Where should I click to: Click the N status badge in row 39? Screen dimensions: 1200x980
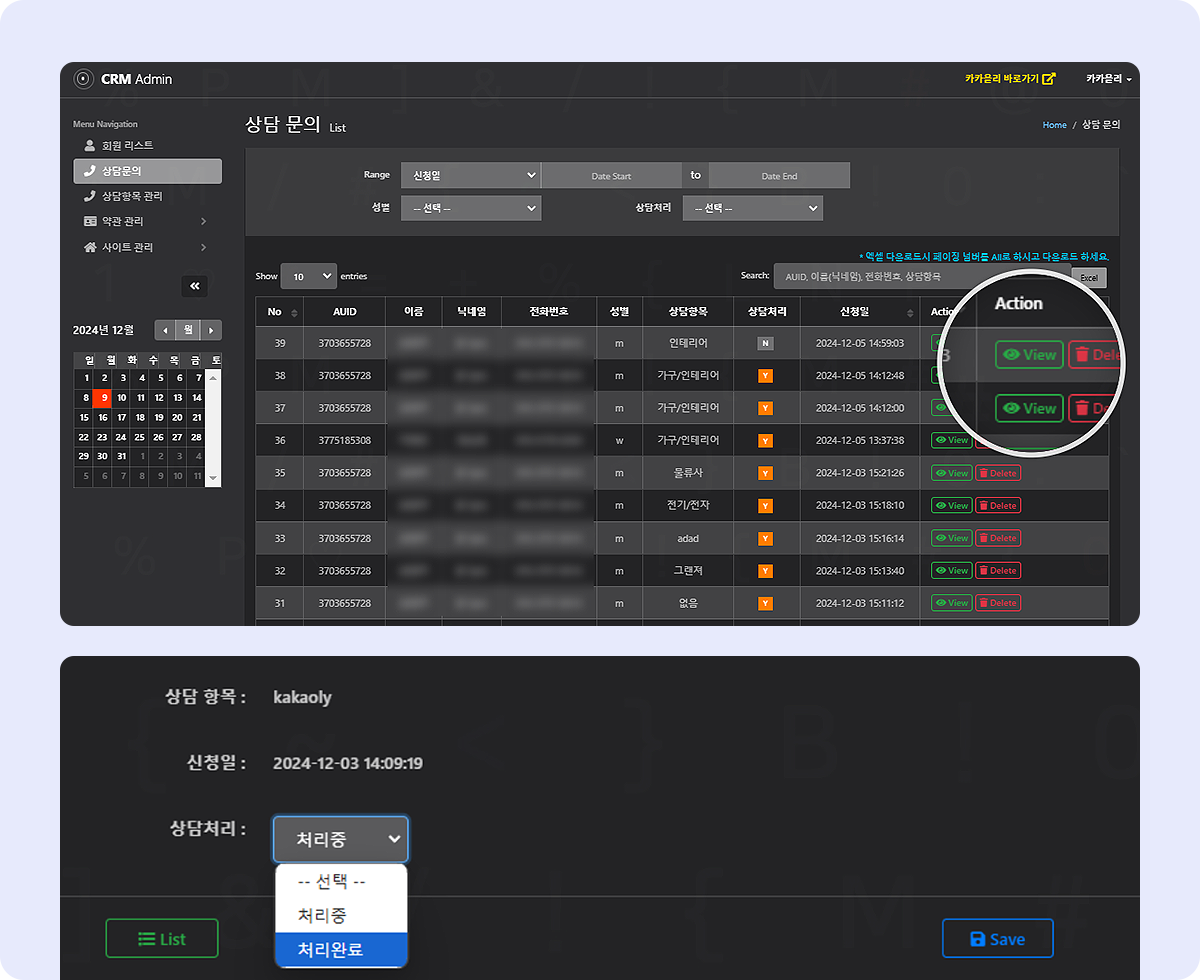(766, 343)
